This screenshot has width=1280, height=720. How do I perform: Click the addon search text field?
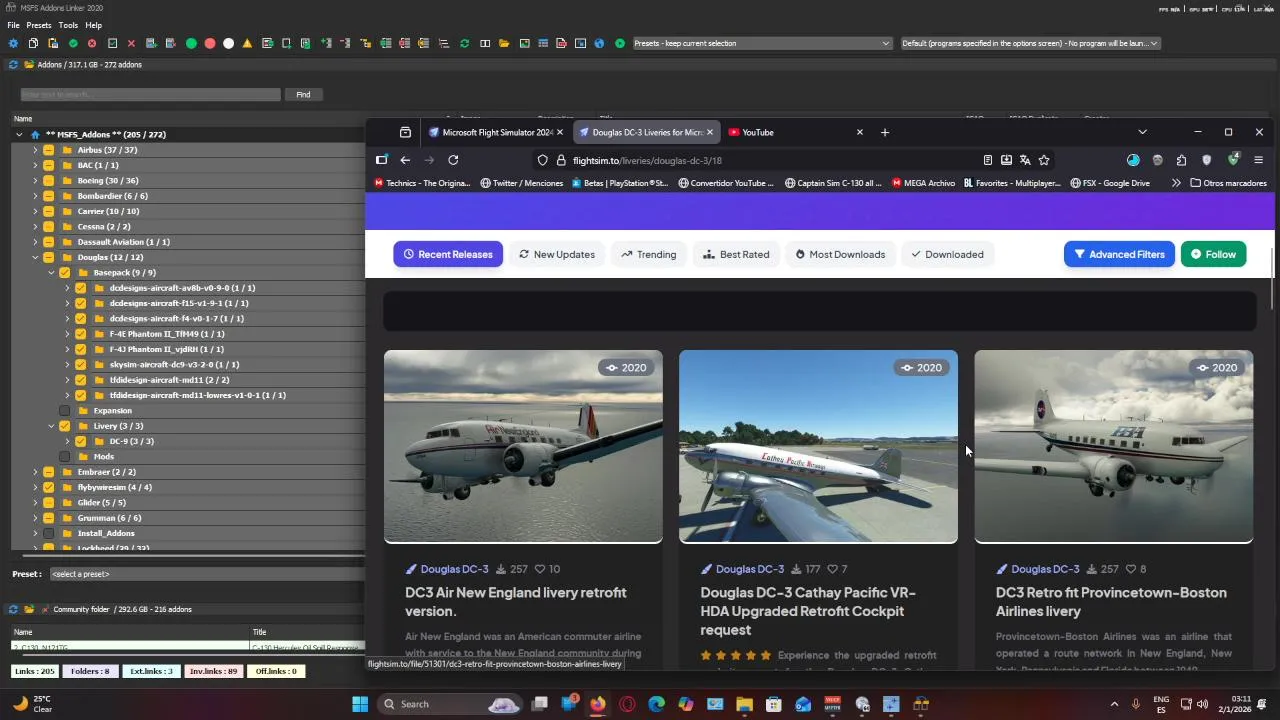click(150, 94)
